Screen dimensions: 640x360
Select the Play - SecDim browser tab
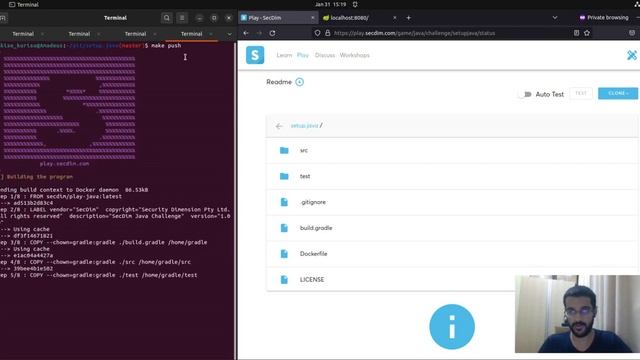point(278,18)
